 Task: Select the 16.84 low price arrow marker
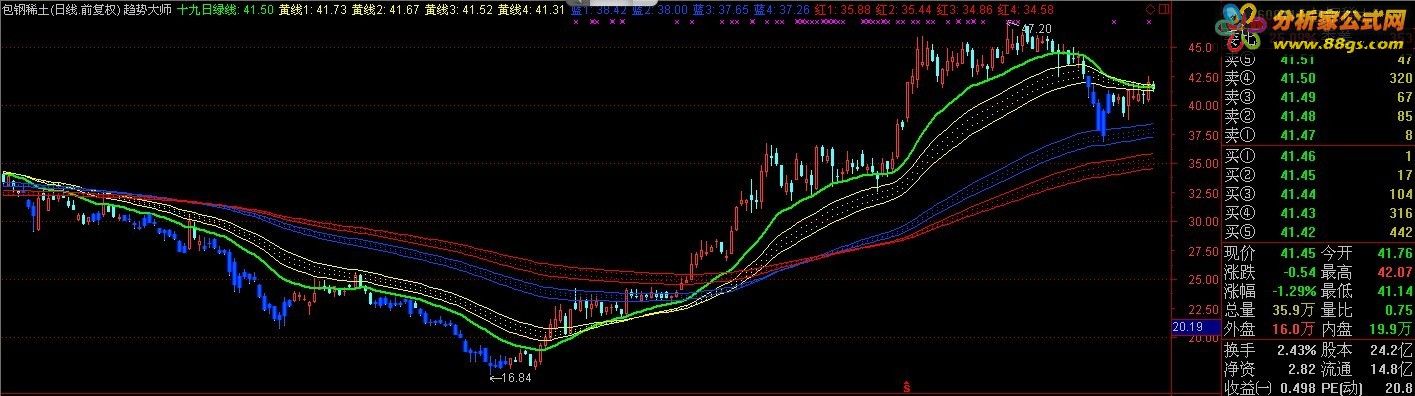click(x=509, y=378)
